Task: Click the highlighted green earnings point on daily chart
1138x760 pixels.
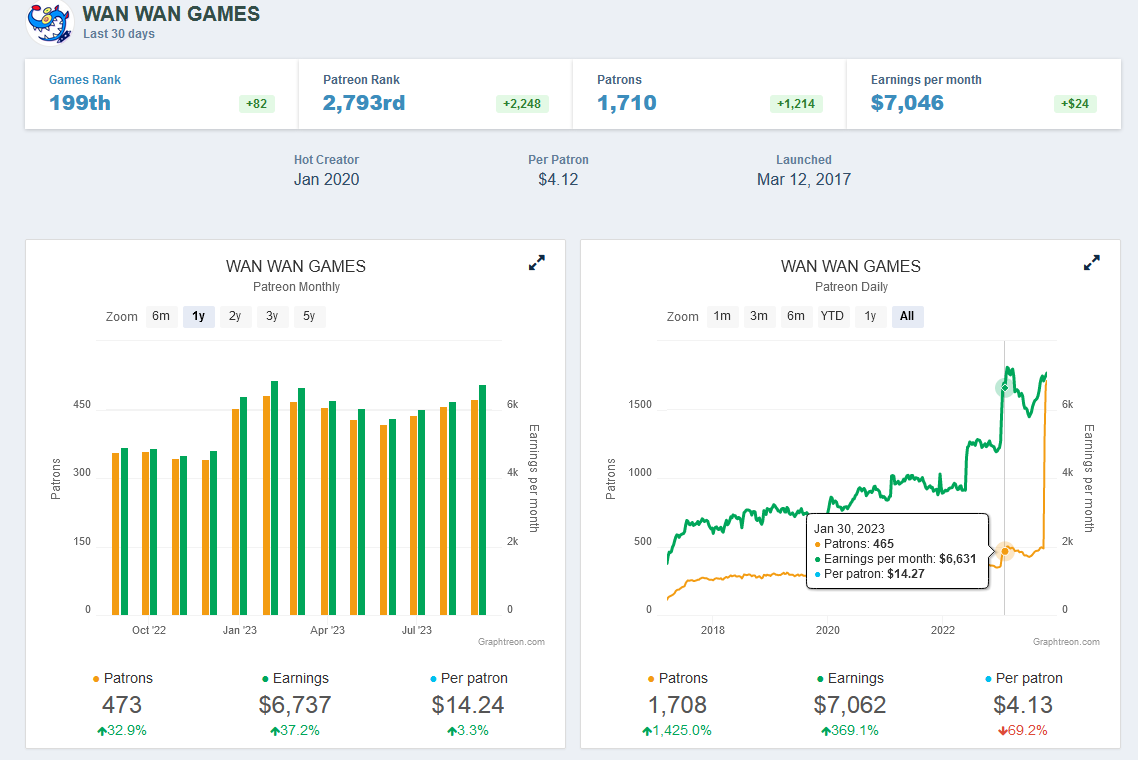Action: tap(1004, 388)
